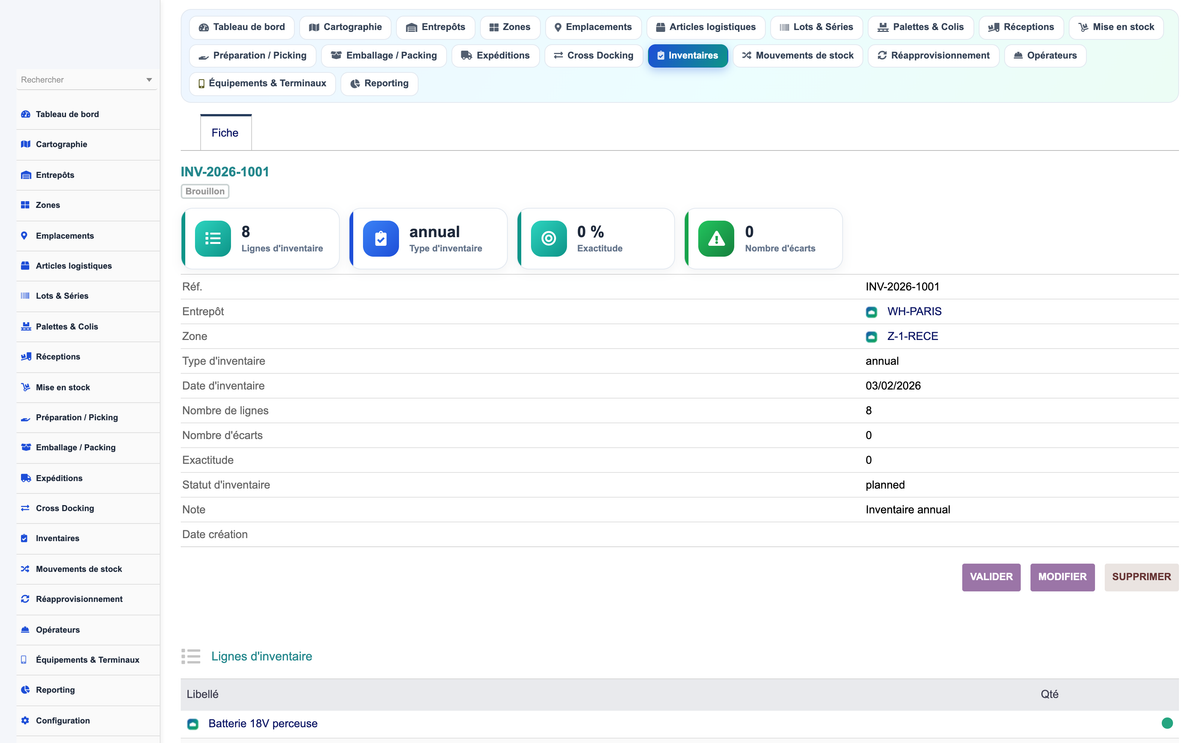1200x743 pixels.
Task: Click the INV-2026-1001 title heading
Action: [225, 172]
